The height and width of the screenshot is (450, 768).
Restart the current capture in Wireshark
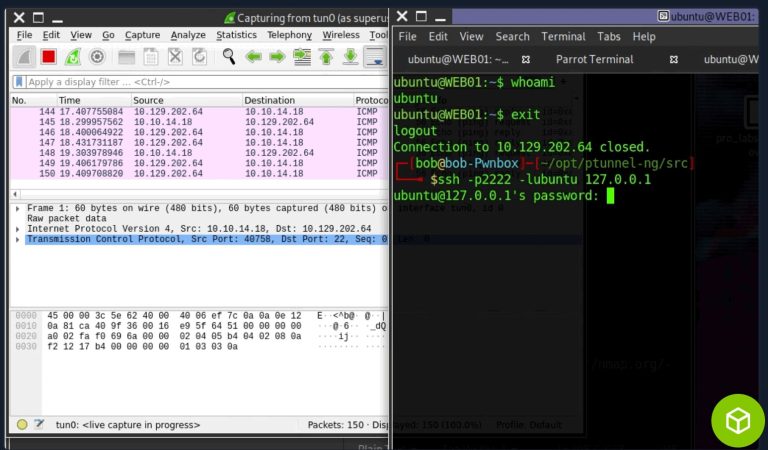[x=73, y=57]
